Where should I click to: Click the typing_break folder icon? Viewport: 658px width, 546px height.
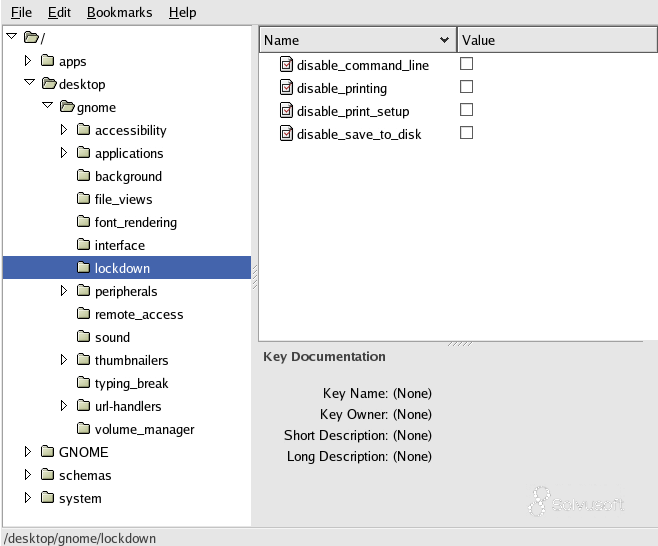click(84, 382)
